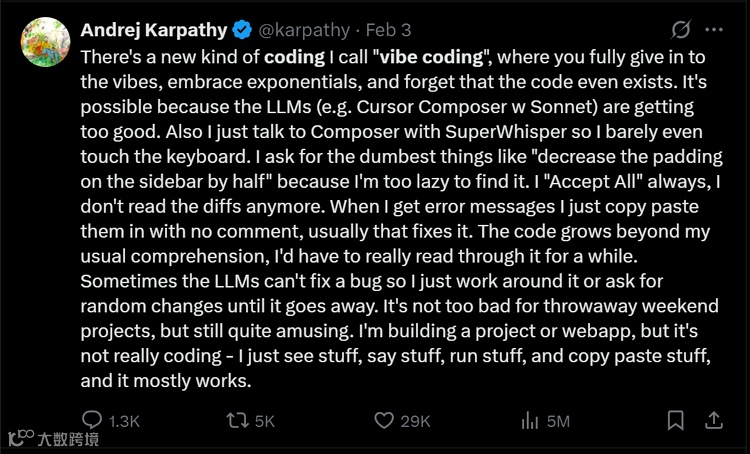
Task: Click the 29K likes count
Action: [415, 421]
